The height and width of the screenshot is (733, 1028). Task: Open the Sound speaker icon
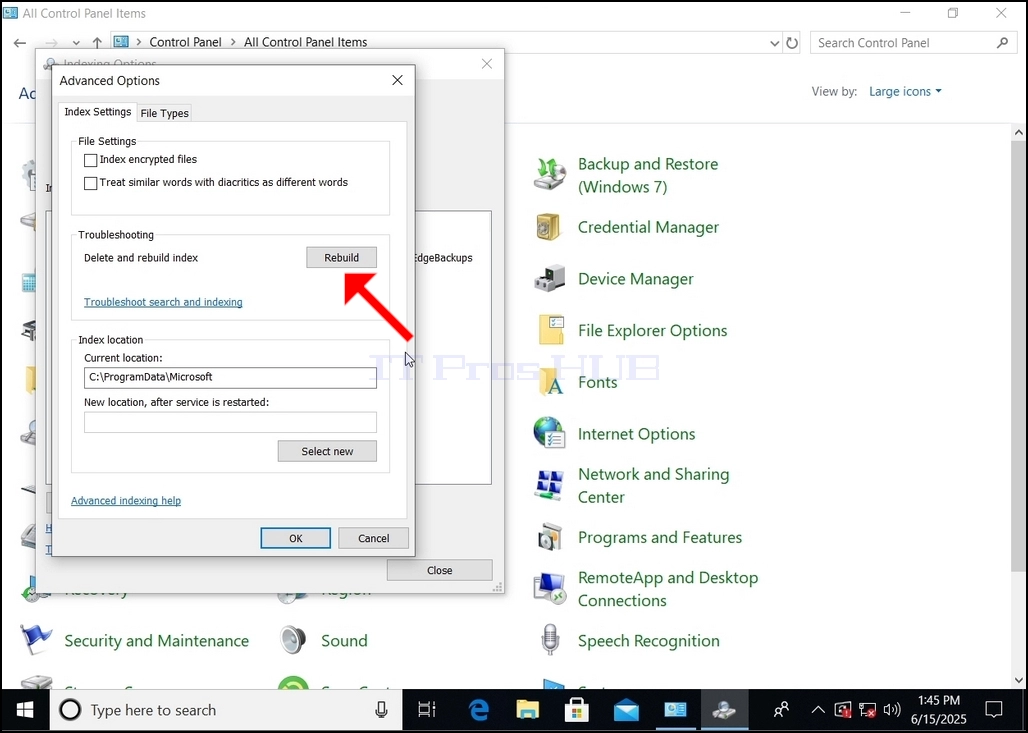coord(293,640)
